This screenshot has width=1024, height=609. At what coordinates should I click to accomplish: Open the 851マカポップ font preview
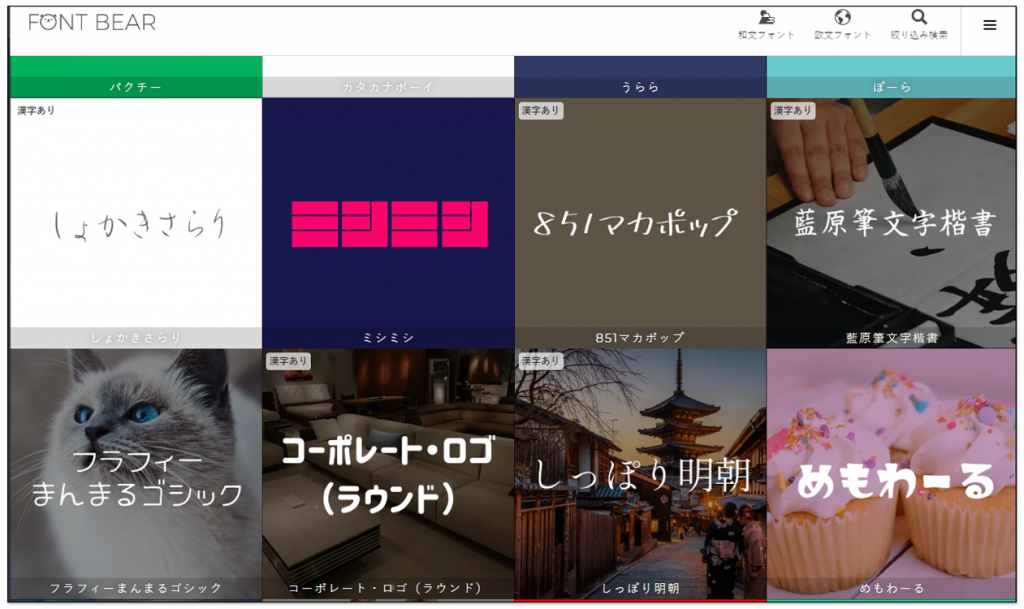point(640,223)
